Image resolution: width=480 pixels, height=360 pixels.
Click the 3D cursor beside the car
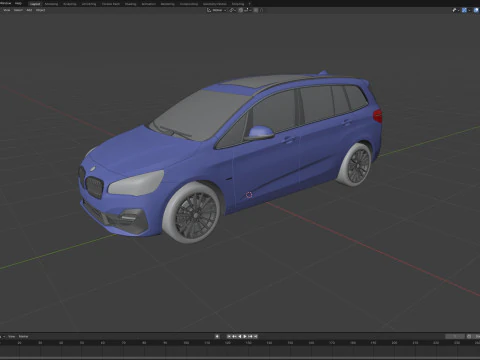(x=249, y=195)
